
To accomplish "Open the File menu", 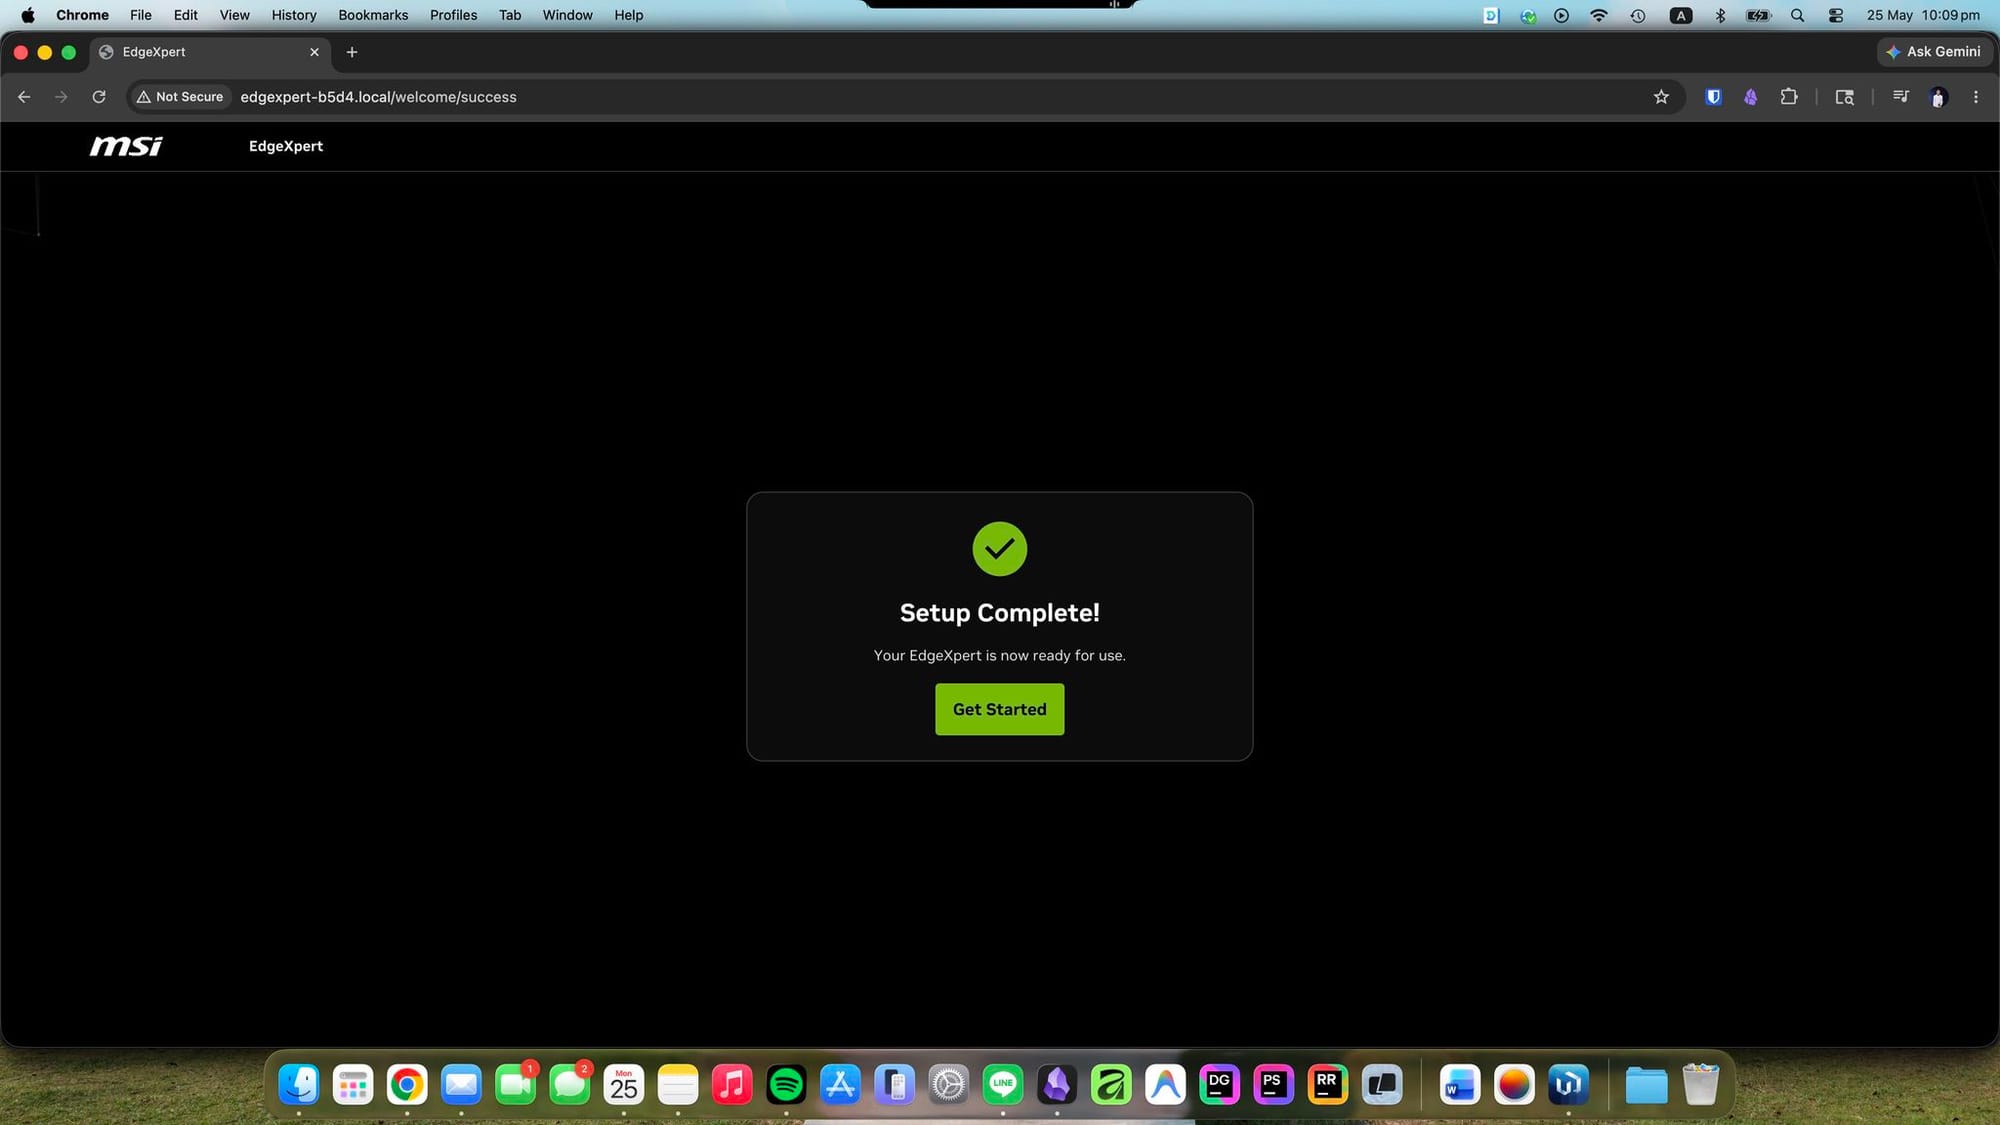I will coord(141,15).
